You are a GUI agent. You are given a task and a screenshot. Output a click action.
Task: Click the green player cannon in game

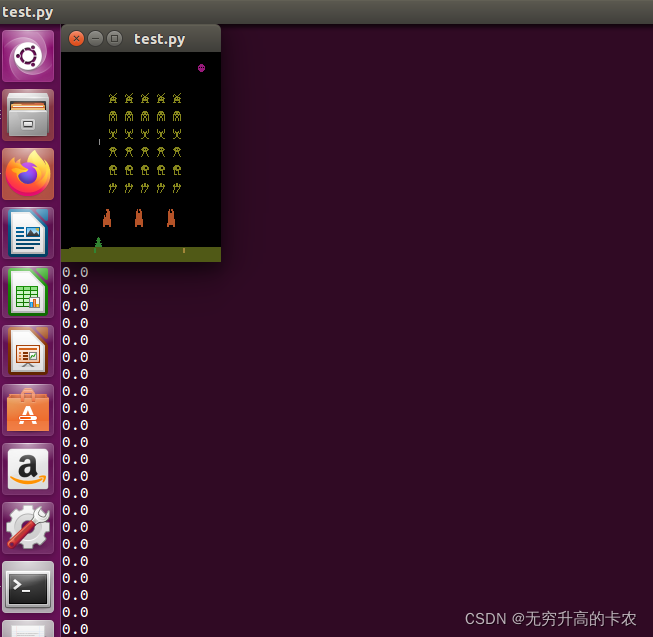point(98,244)
